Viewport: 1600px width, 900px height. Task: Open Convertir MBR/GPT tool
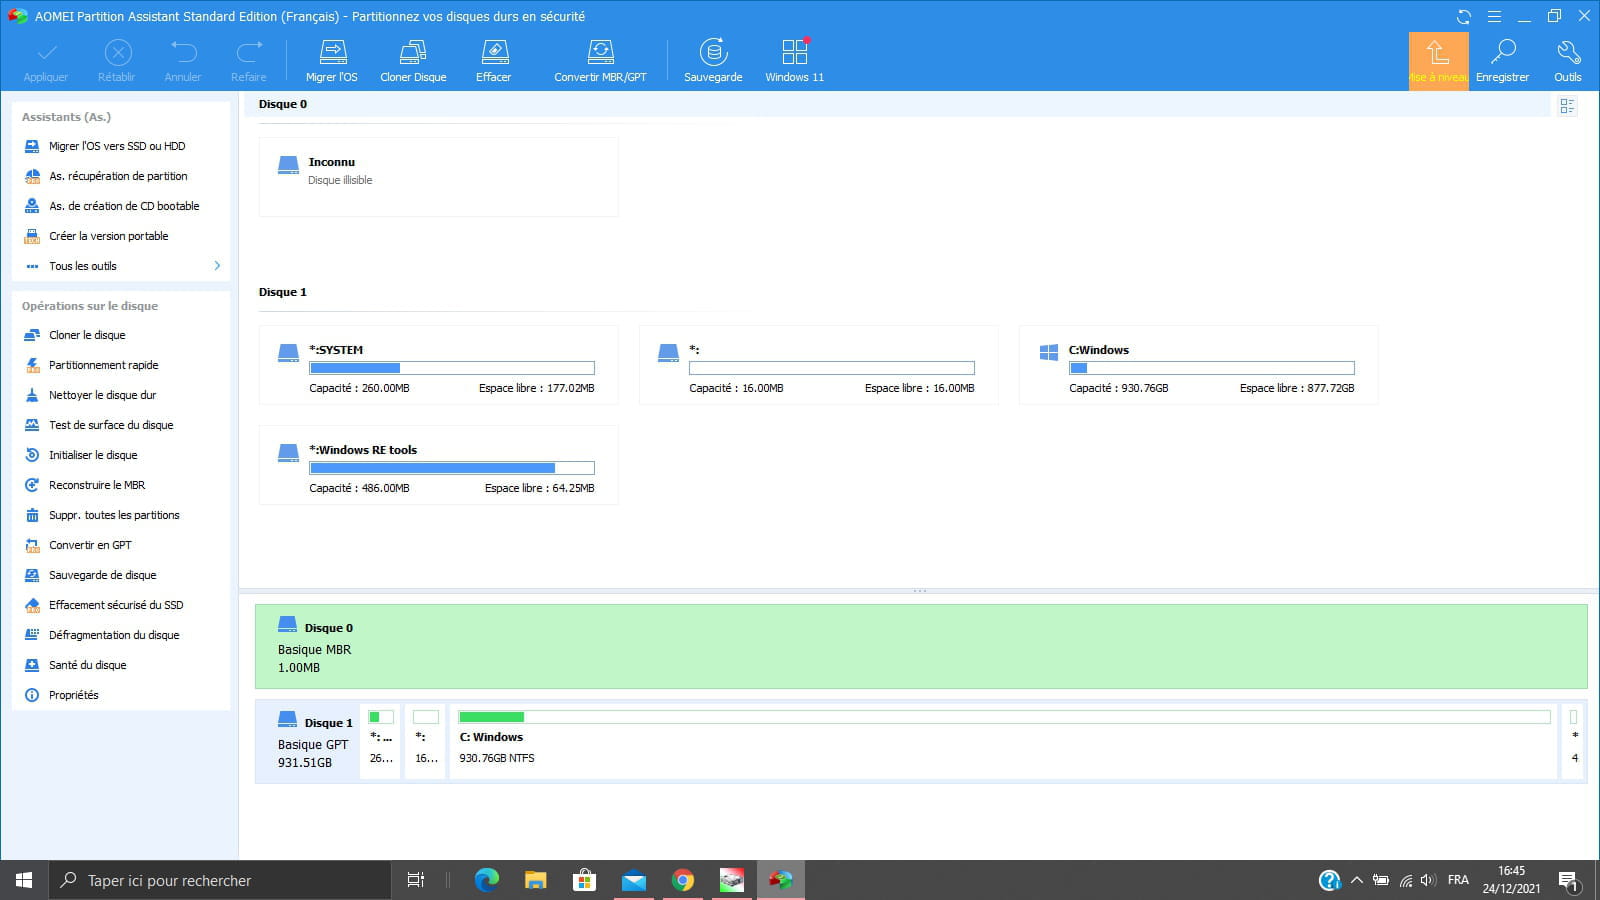(600, 61)
